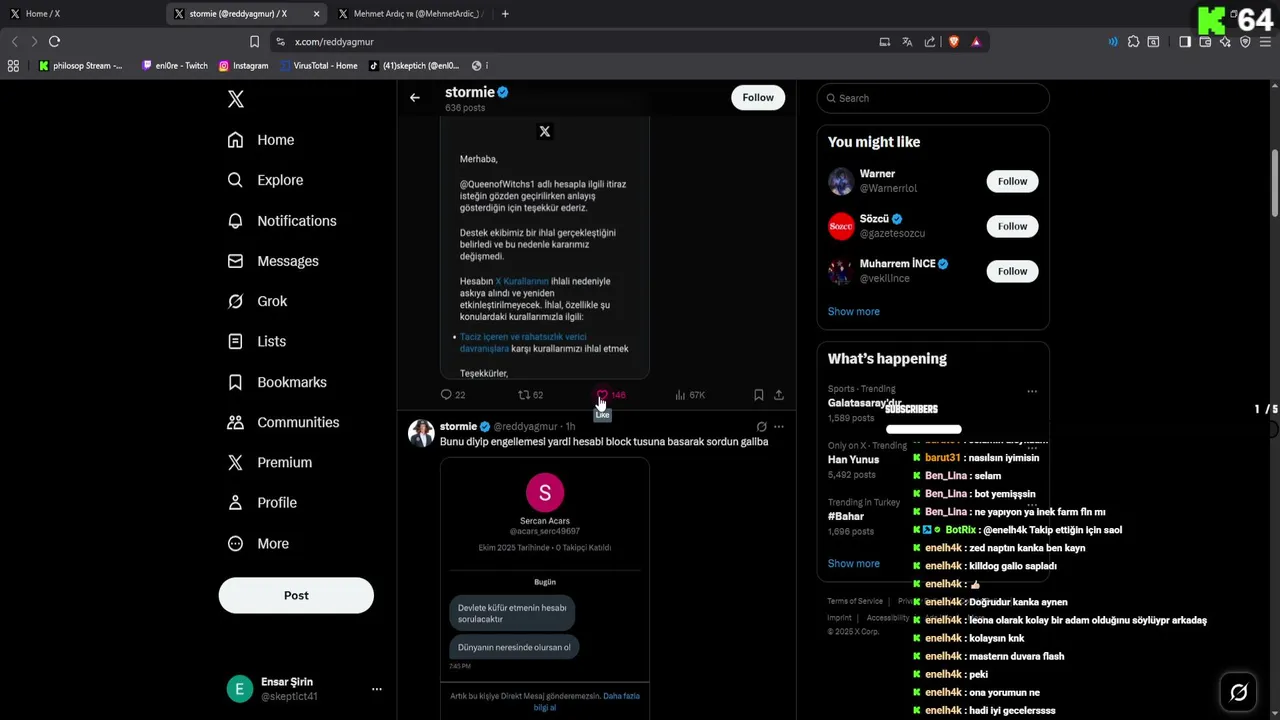Click the Terms of Service footer link

click(x=855, y=601)
